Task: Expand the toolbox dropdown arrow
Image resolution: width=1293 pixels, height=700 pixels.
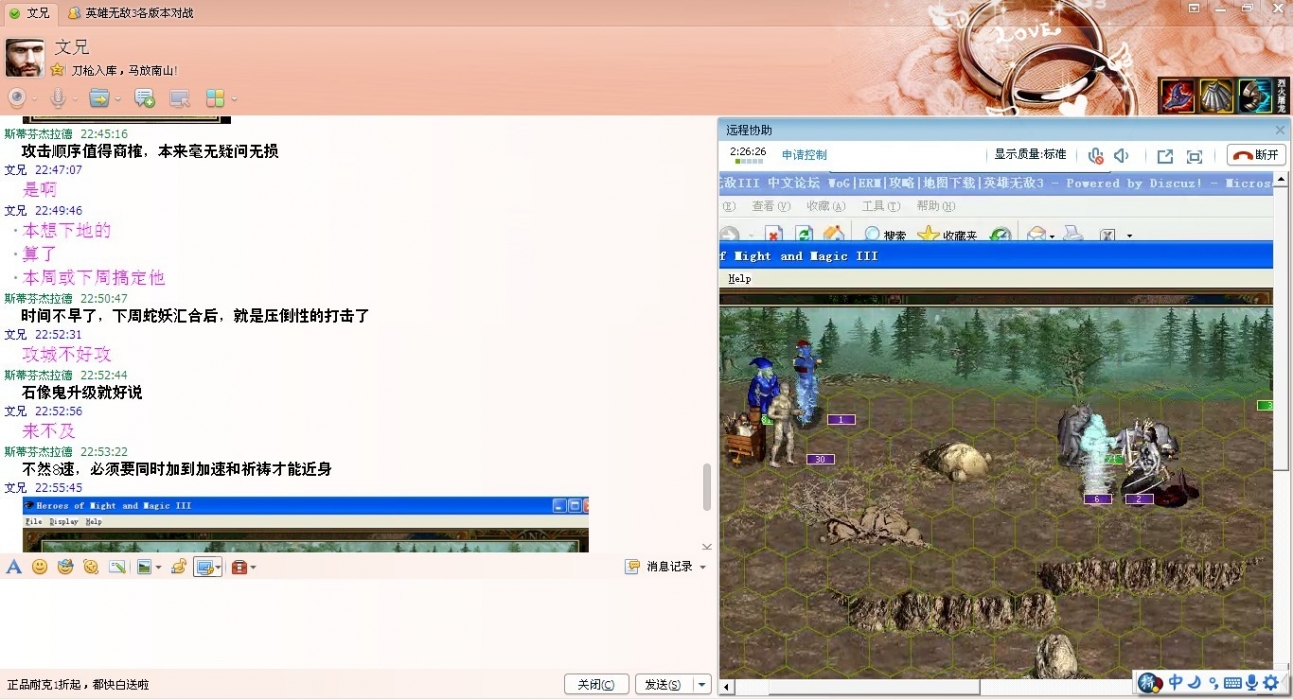Action: (253, 568)
